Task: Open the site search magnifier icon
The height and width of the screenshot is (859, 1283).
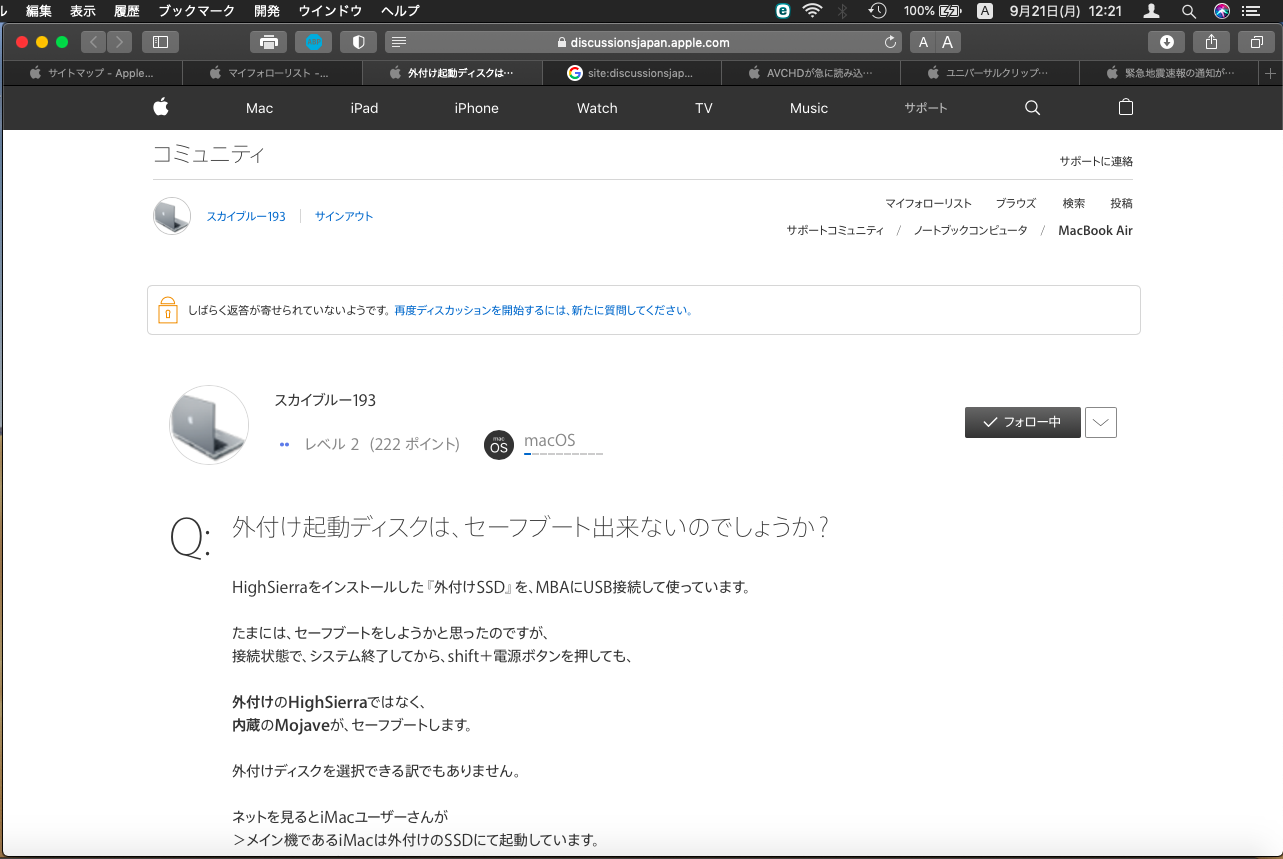Action: pos(1033,108)
